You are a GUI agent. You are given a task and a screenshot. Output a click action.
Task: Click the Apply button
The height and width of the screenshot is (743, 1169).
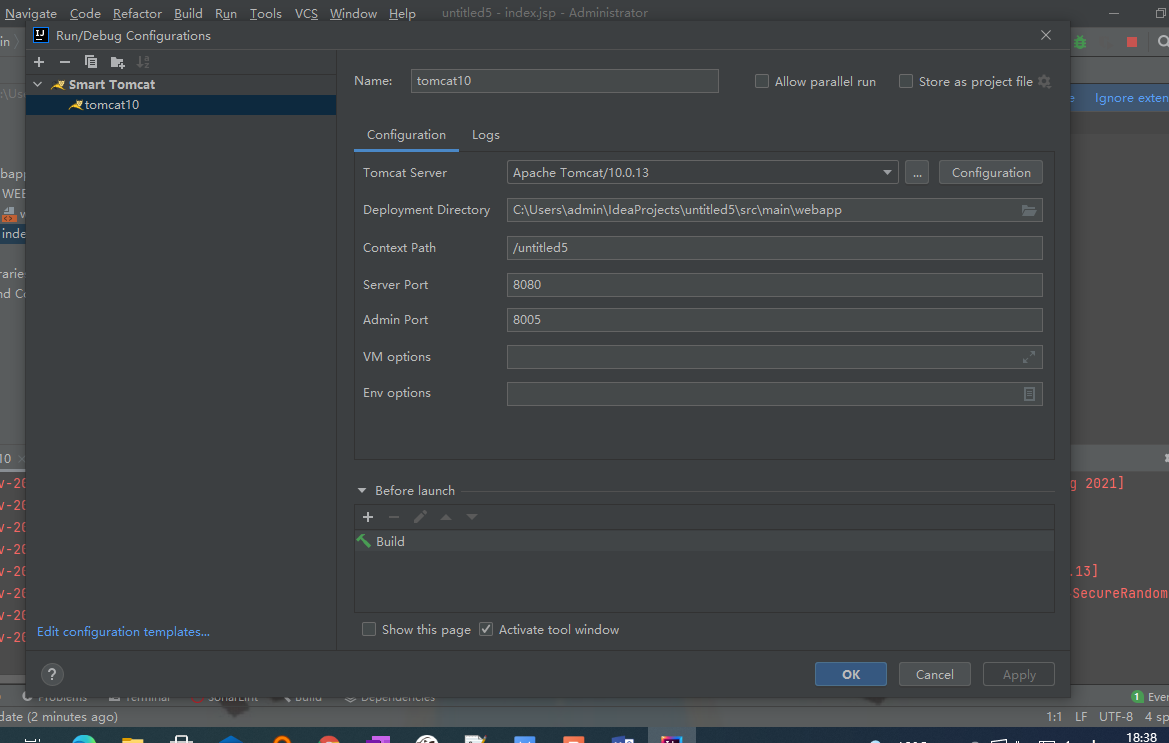[x=1019, y=674]
